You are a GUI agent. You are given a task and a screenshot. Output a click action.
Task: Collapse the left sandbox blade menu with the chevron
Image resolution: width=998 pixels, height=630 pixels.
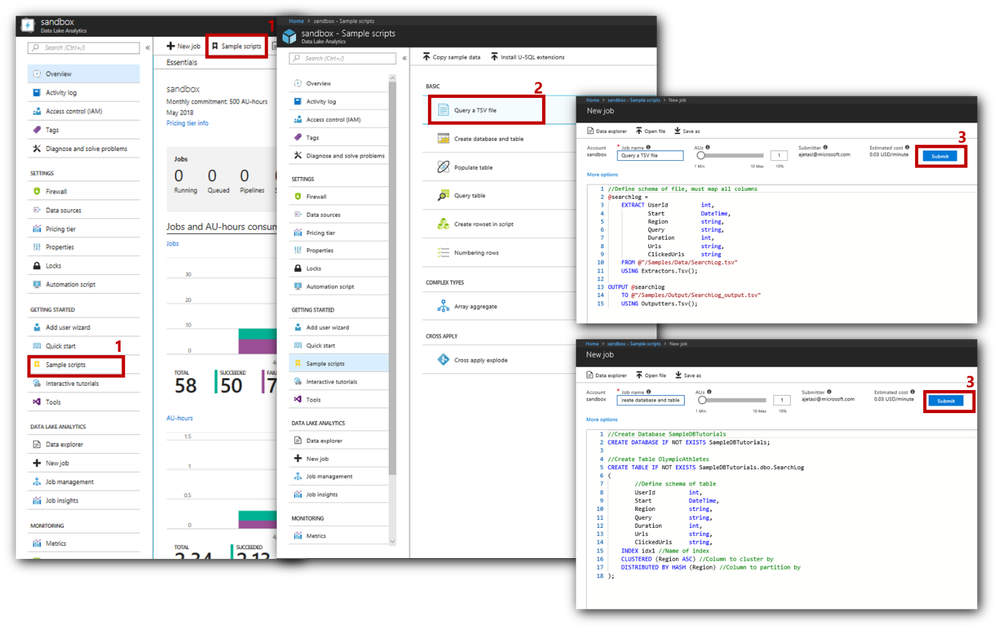[148, 48]
